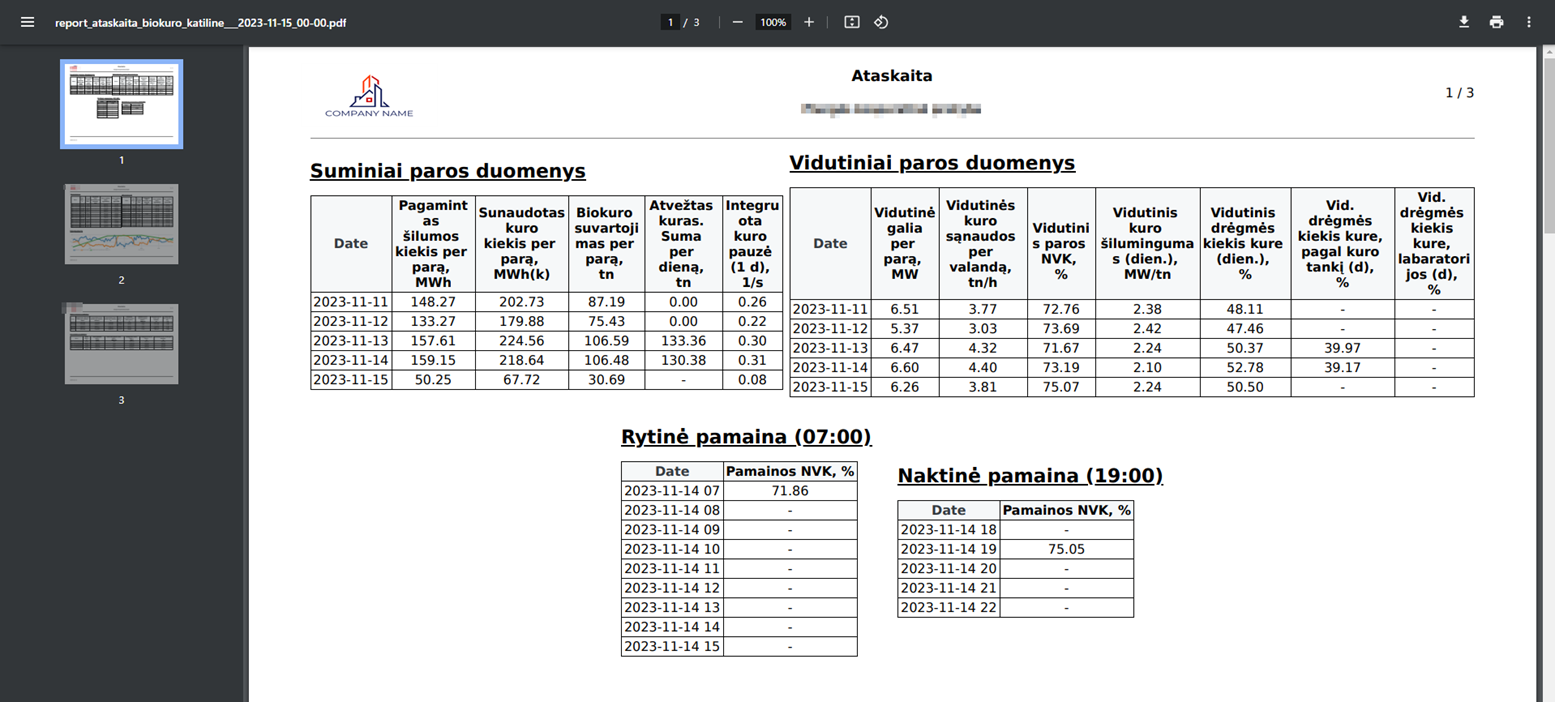The width and height of the screenshot is (1555, 702).
Task: Click the zoom in plus icon
Action: (809, 22)
